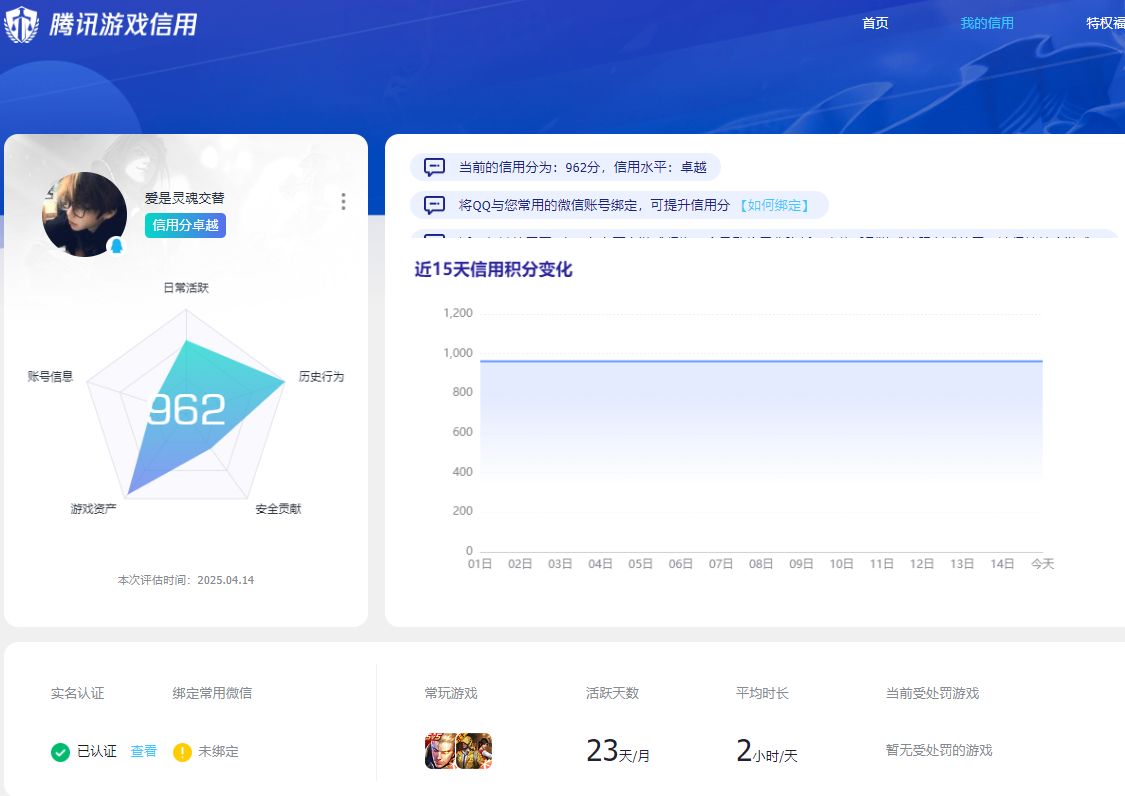Image resolution: width=1125 pixels, height=796 pixels.
Task: Click the 962 score in radar chart
Action: click(187, 410)
